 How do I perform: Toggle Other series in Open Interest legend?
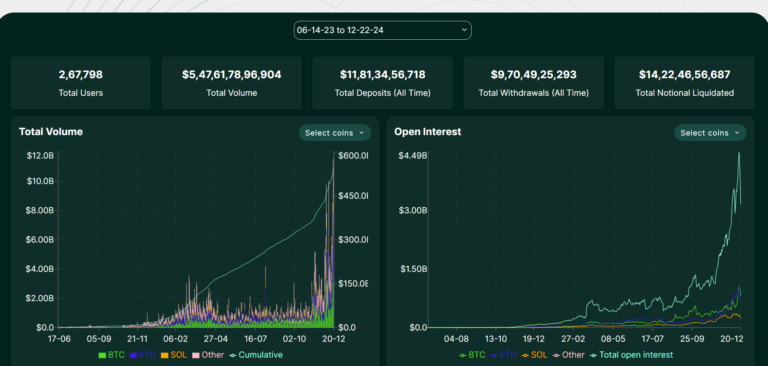tap(569, 355)
